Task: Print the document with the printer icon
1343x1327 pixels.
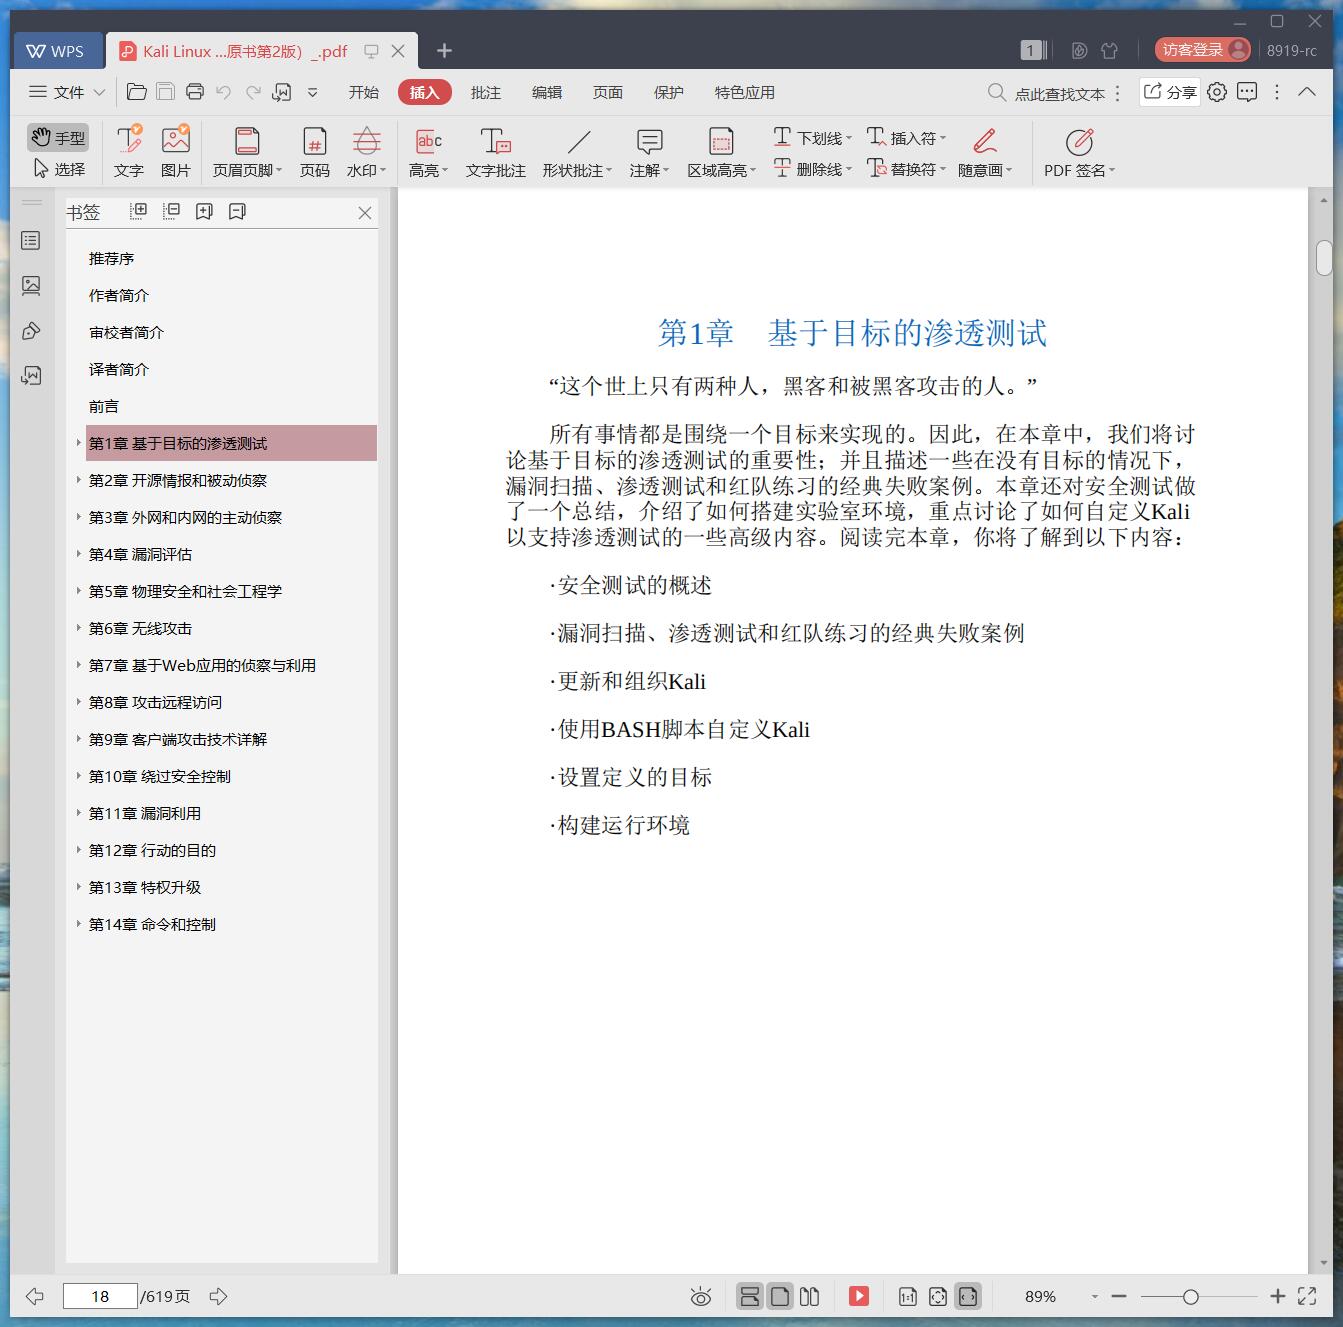Action: tap(195, 92)
